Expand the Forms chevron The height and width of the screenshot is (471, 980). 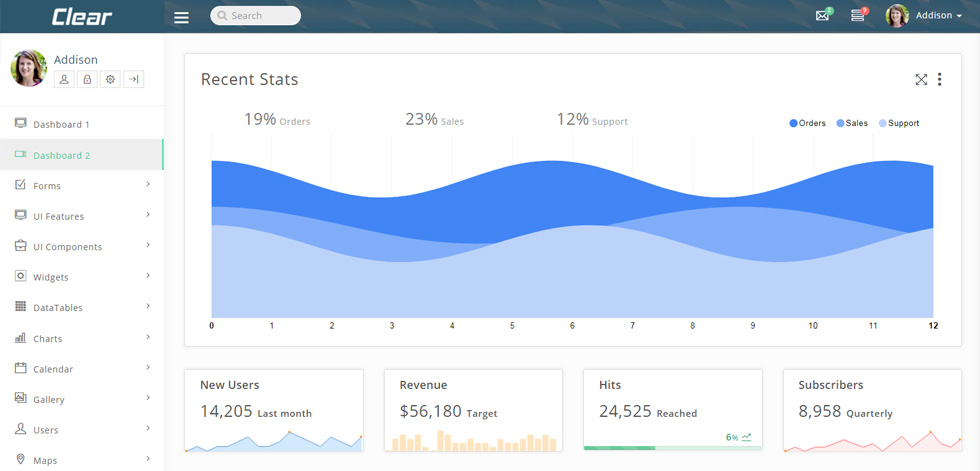tap(148, 184)
